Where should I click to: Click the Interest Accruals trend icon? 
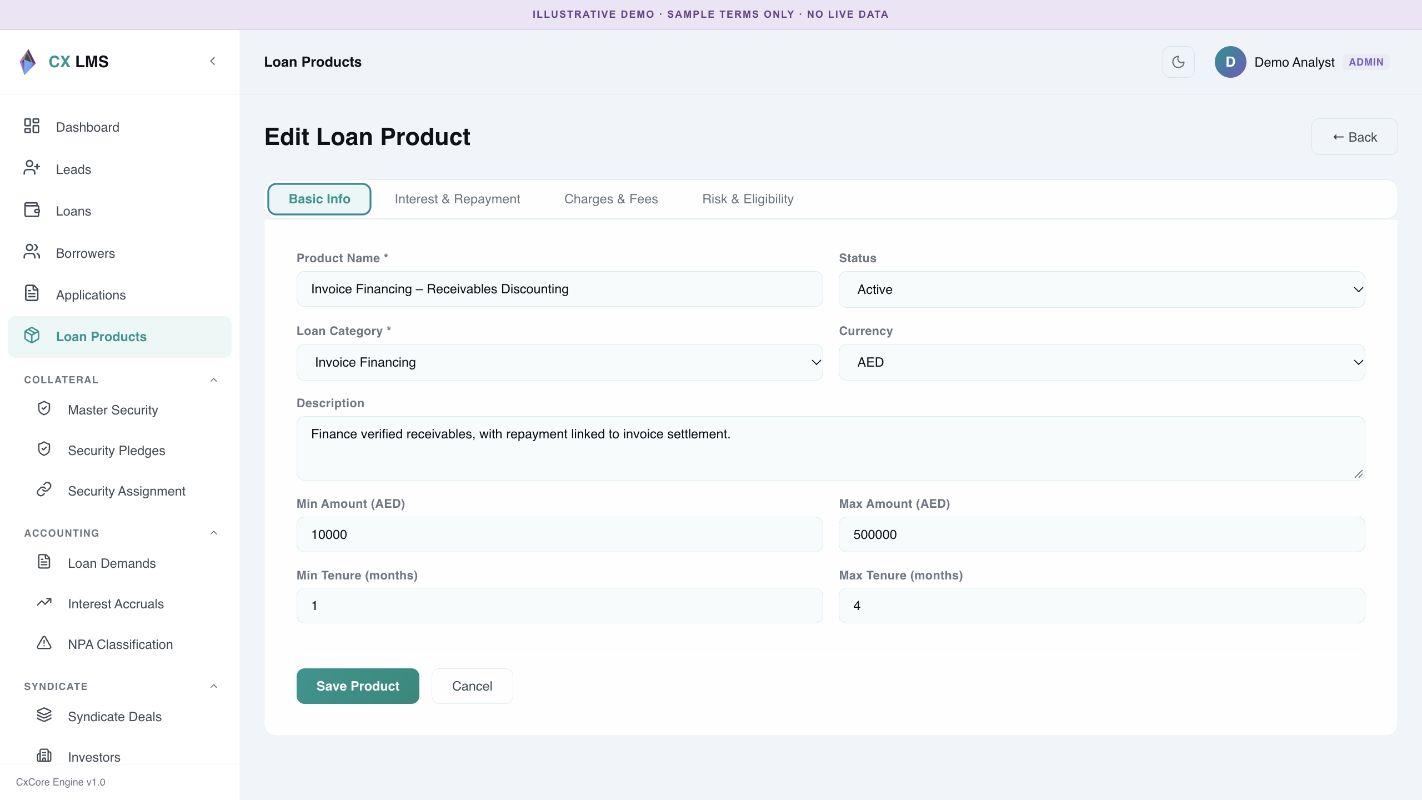click(44, 603)
